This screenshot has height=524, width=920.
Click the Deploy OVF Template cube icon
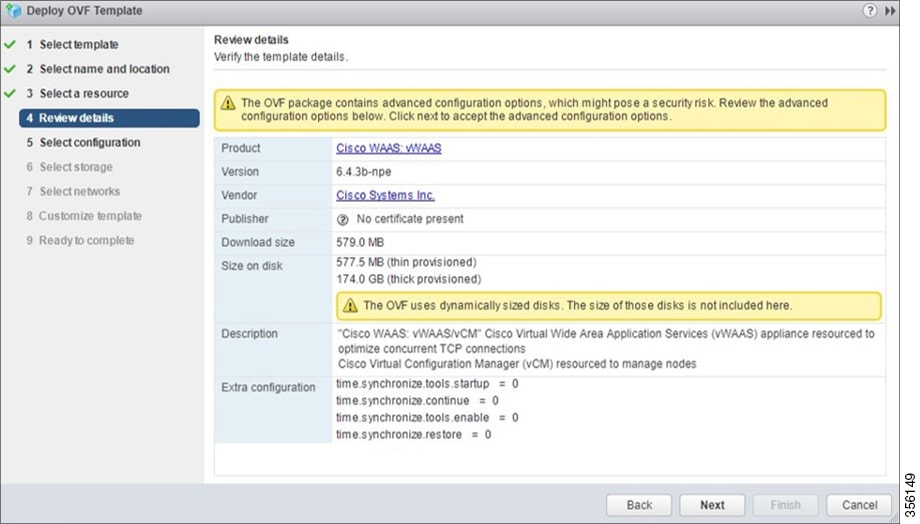click(x=13, y=11)
